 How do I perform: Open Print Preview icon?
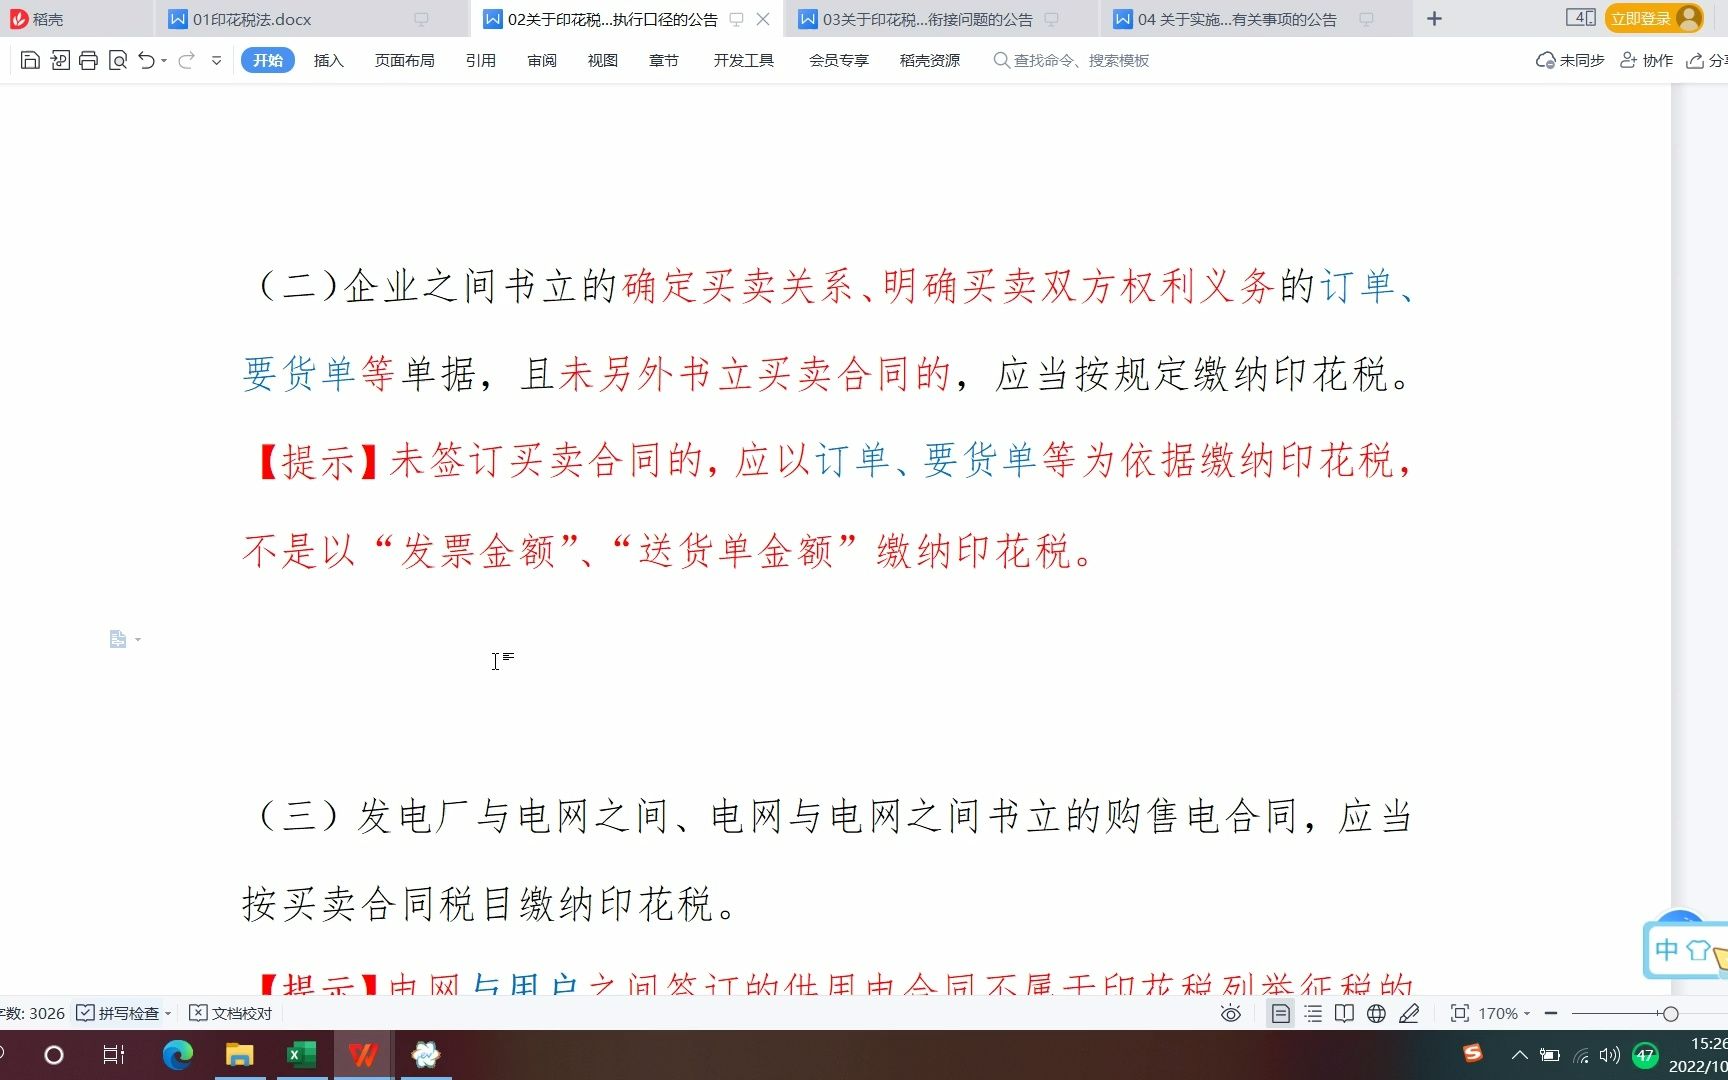click(118, 61)
